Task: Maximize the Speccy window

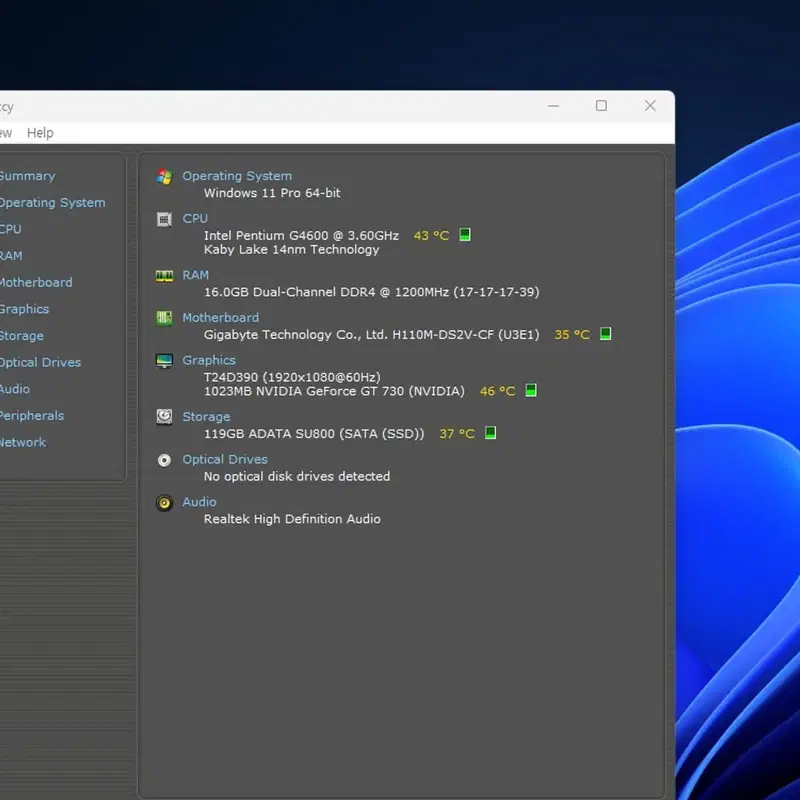Action: pyautogui.click(x=602, y=106)
